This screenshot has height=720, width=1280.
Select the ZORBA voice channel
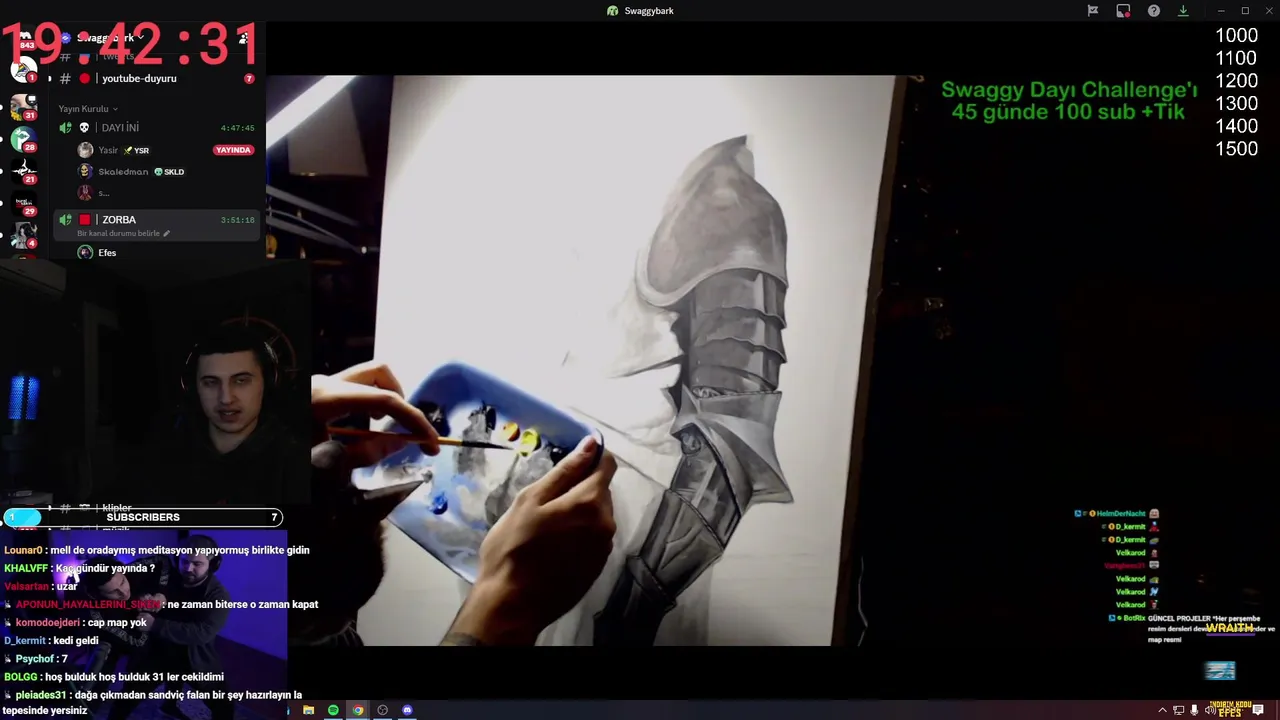pos(158,225)
